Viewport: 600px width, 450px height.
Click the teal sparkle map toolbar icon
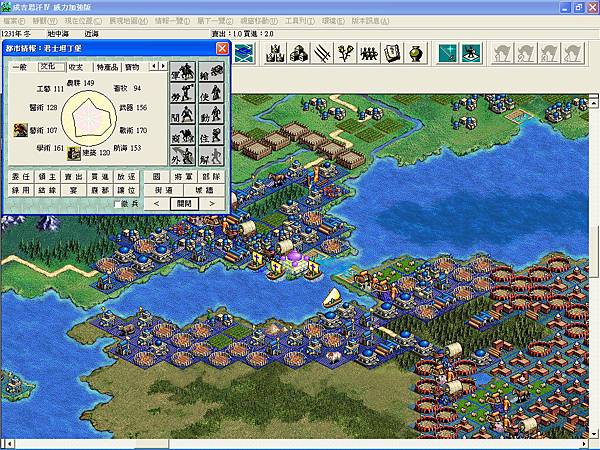tap(448, 53)
